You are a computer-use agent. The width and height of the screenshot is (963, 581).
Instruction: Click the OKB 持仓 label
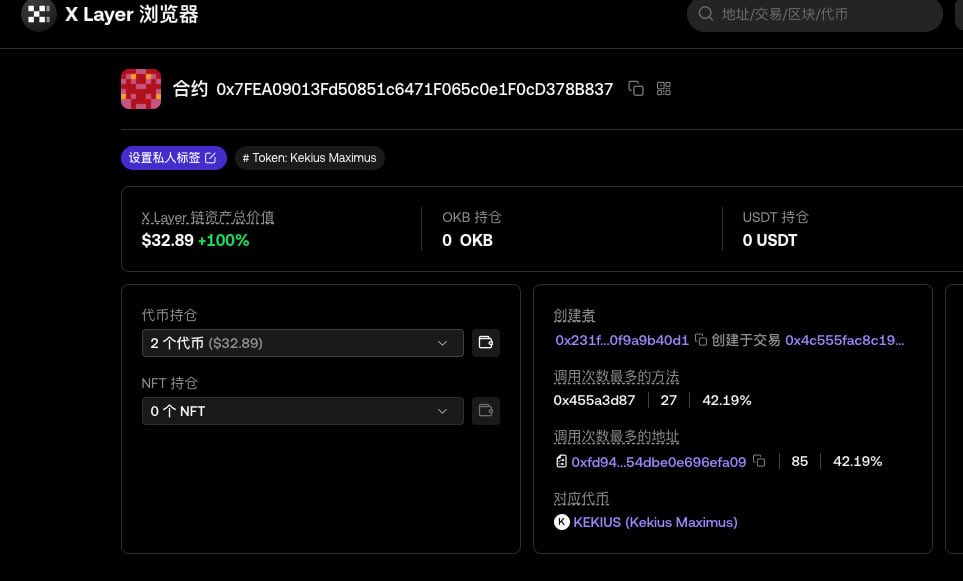pyautogui.click(x=472, y=217)
